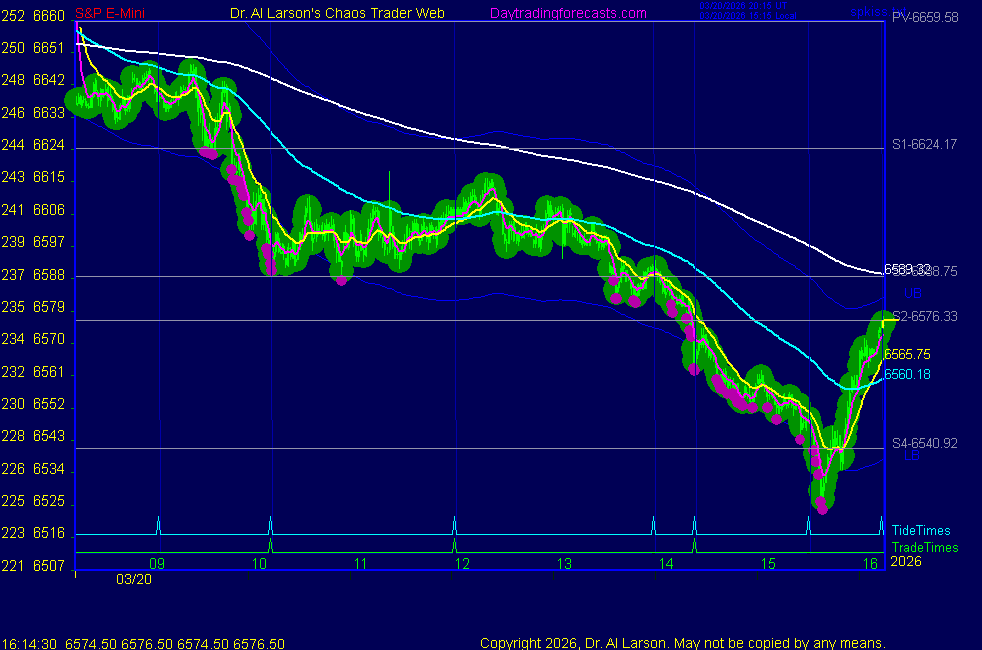Select the 12 hour label on time axis
The height and width of the screenshot is (650, 982).
pos(461,564)
